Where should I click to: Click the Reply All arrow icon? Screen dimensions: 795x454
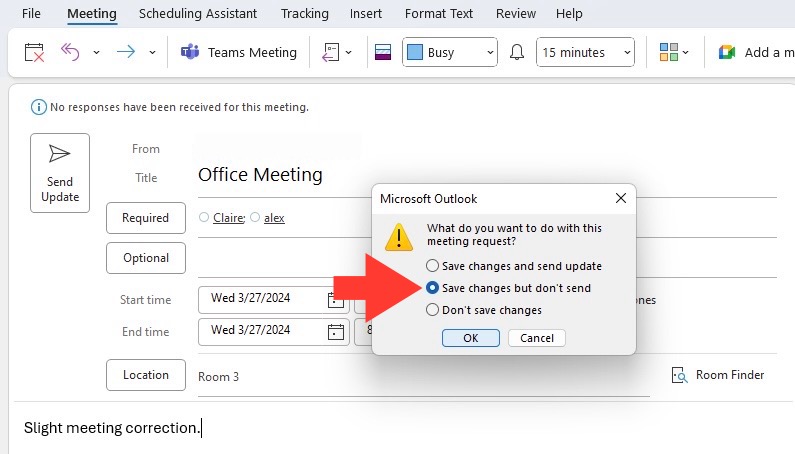point(70,52)
